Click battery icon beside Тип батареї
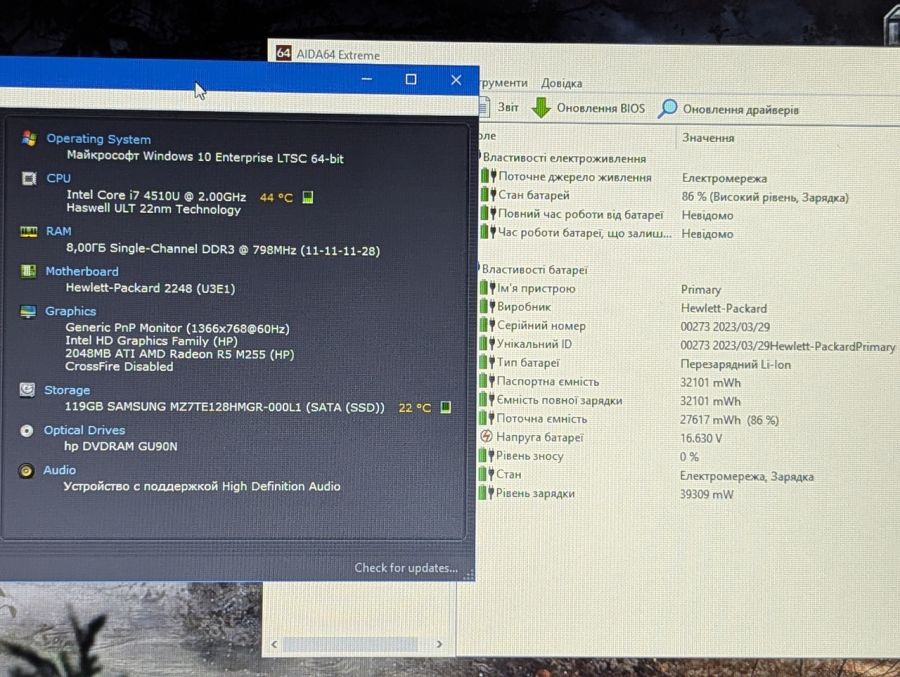The width and height of the screenshot is (900, 677). point(487,362)
